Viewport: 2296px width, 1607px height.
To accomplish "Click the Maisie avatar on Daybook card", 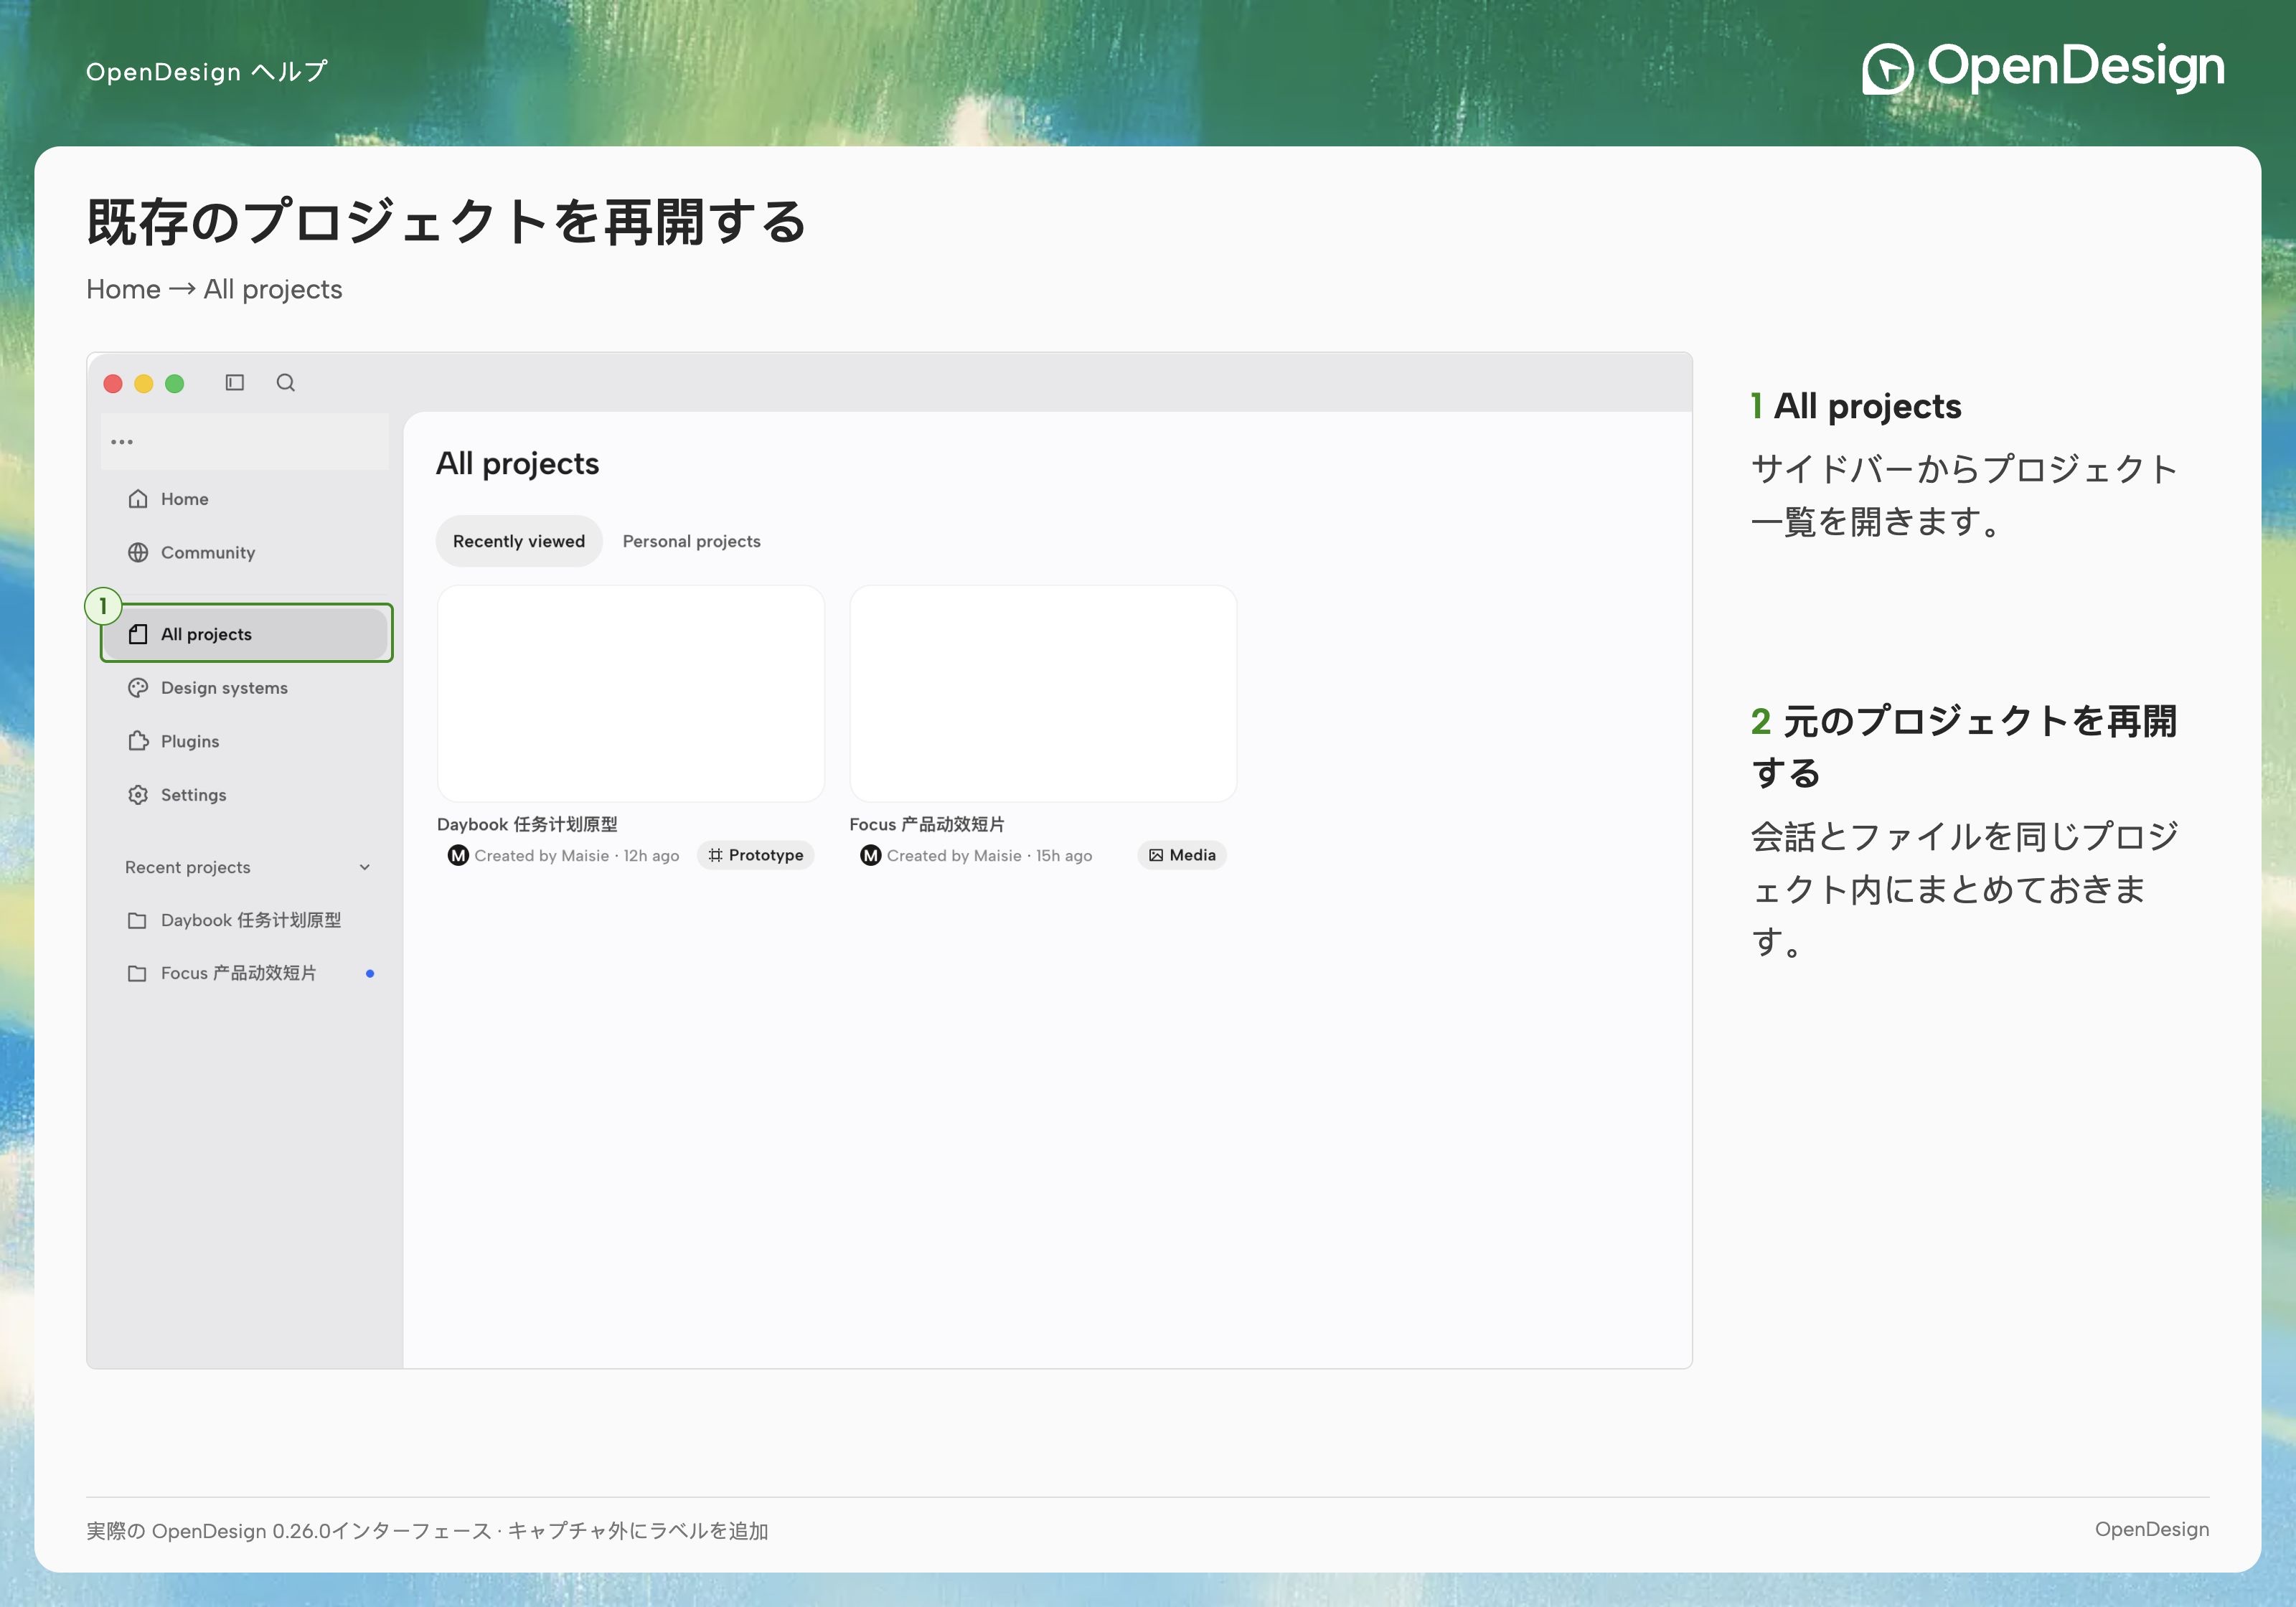I will [458, 855].
